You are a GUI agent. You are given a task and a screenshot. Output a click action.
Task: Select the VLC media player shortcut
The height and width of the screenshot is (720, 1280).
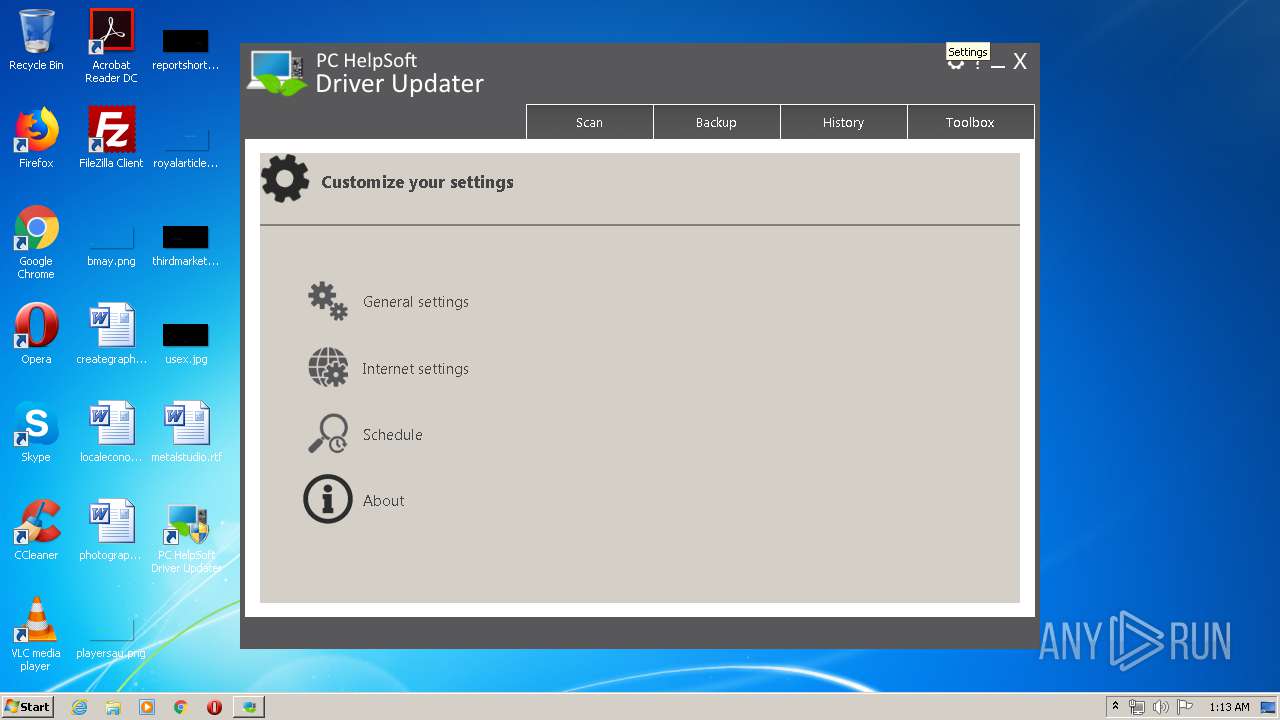[36, 634]
